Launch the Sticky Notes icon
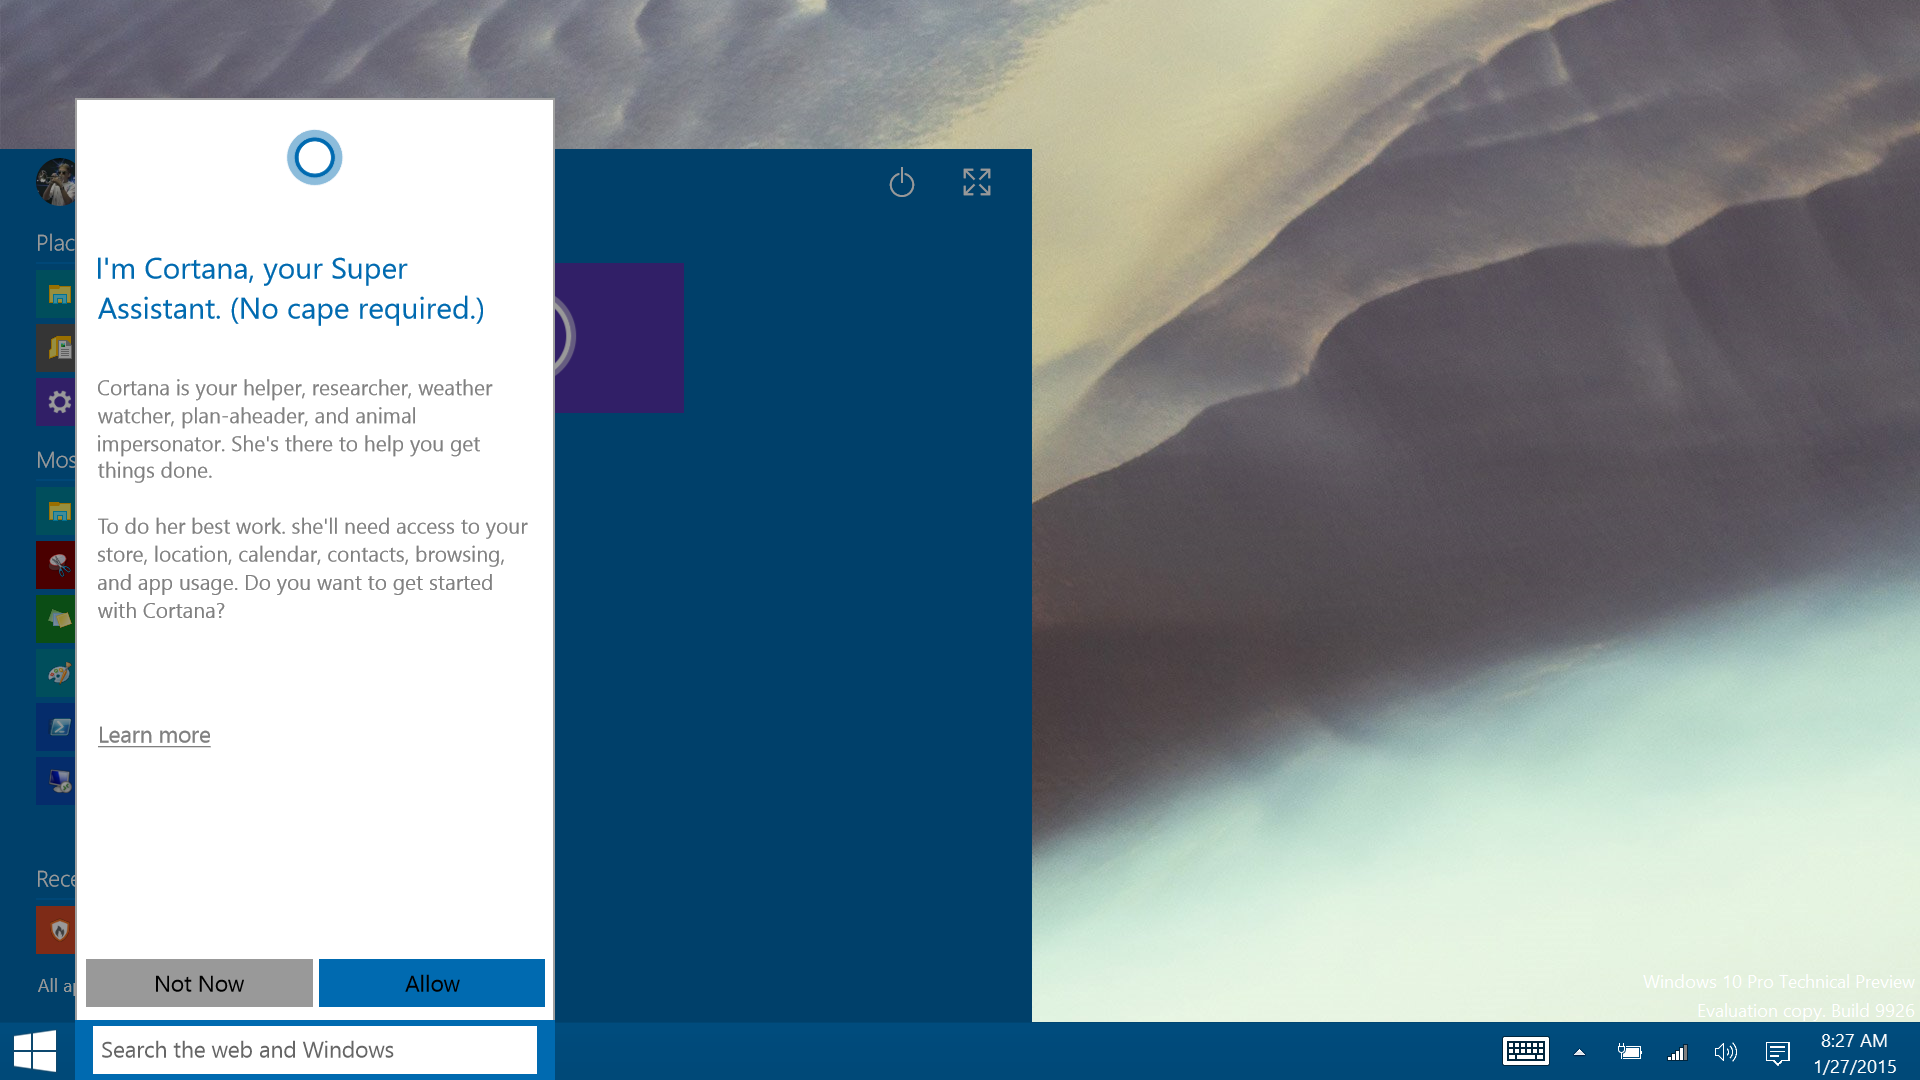The height and width of the screenshot is (1080, 1920). (x=56, y=619)
